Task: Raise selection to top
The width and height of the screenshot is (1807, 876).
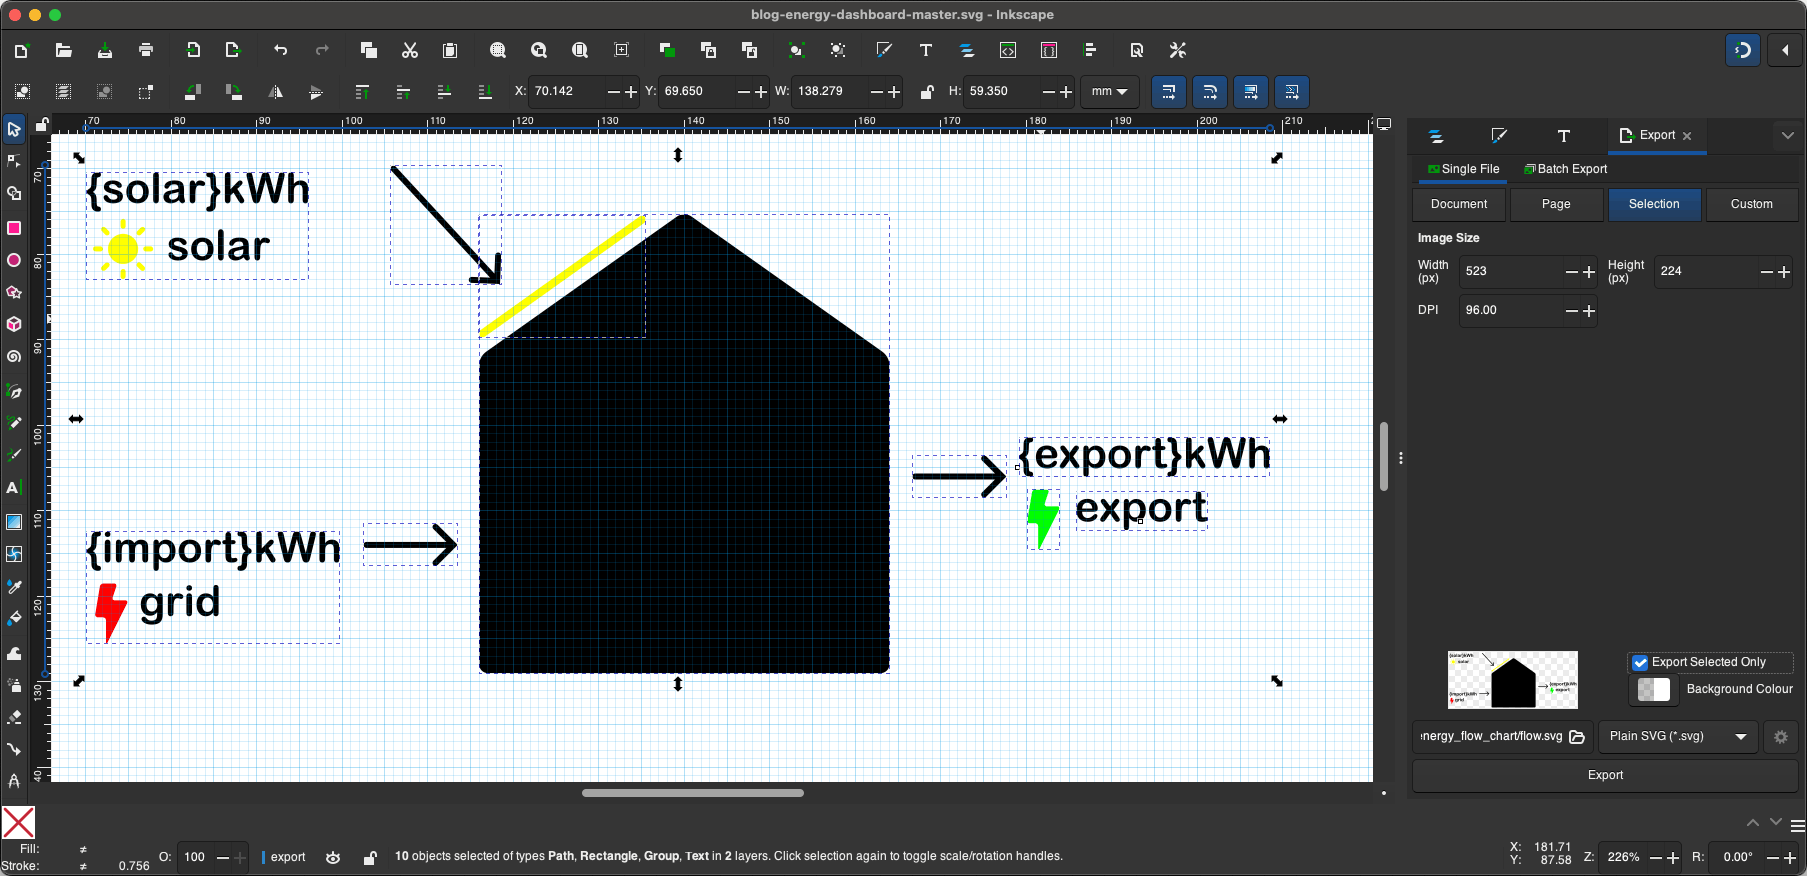Action: pos(362,92)
